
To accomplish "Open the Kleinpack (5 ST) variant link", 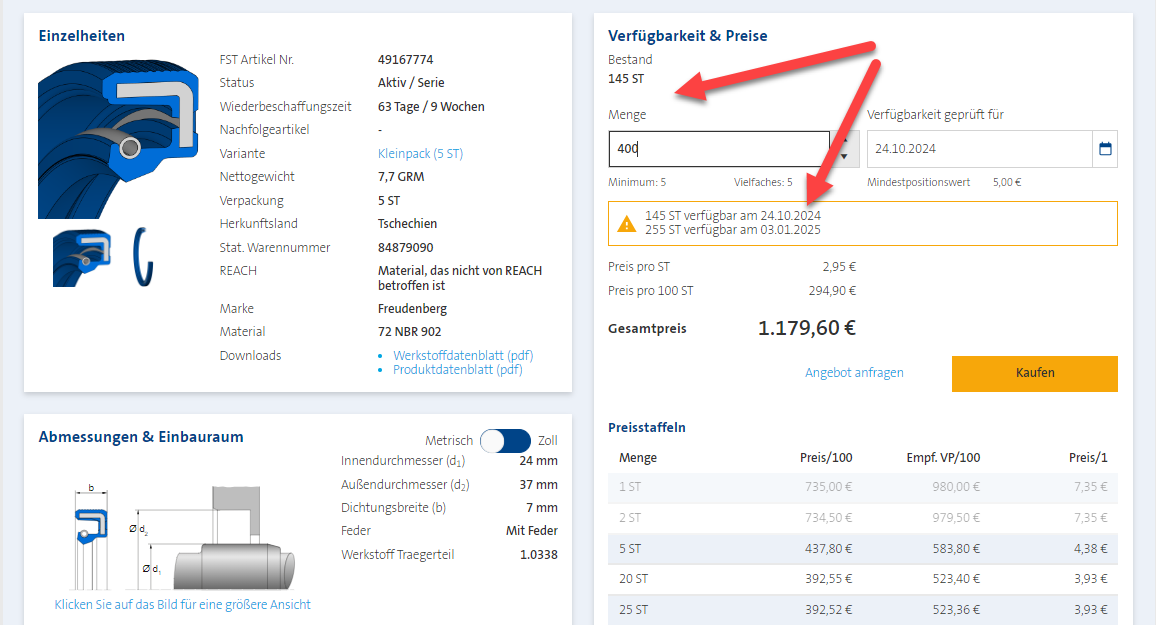I will pyautogui.click(x=420, y=154).
